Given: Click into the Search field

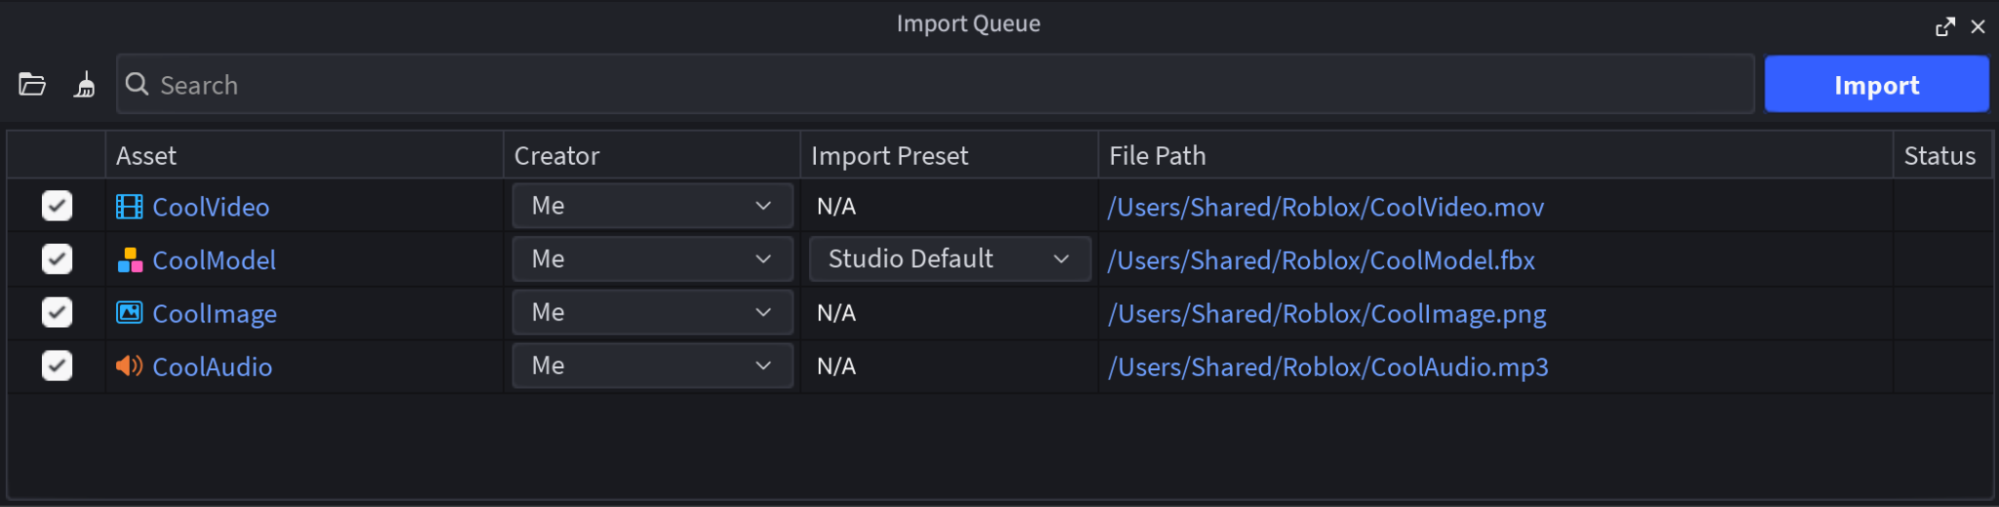Looking at the screenshot, I should tap(950, 85).
